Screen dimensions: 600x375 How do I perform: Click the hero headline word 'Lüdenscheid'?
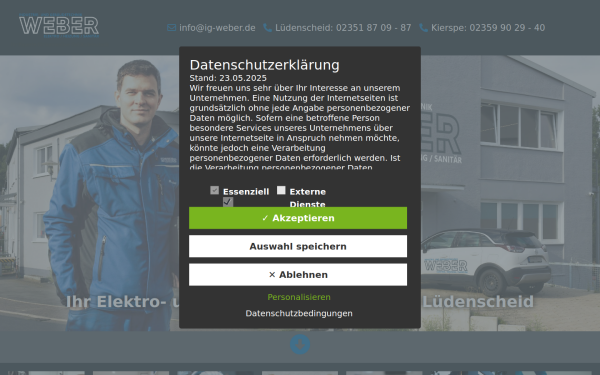478,302
